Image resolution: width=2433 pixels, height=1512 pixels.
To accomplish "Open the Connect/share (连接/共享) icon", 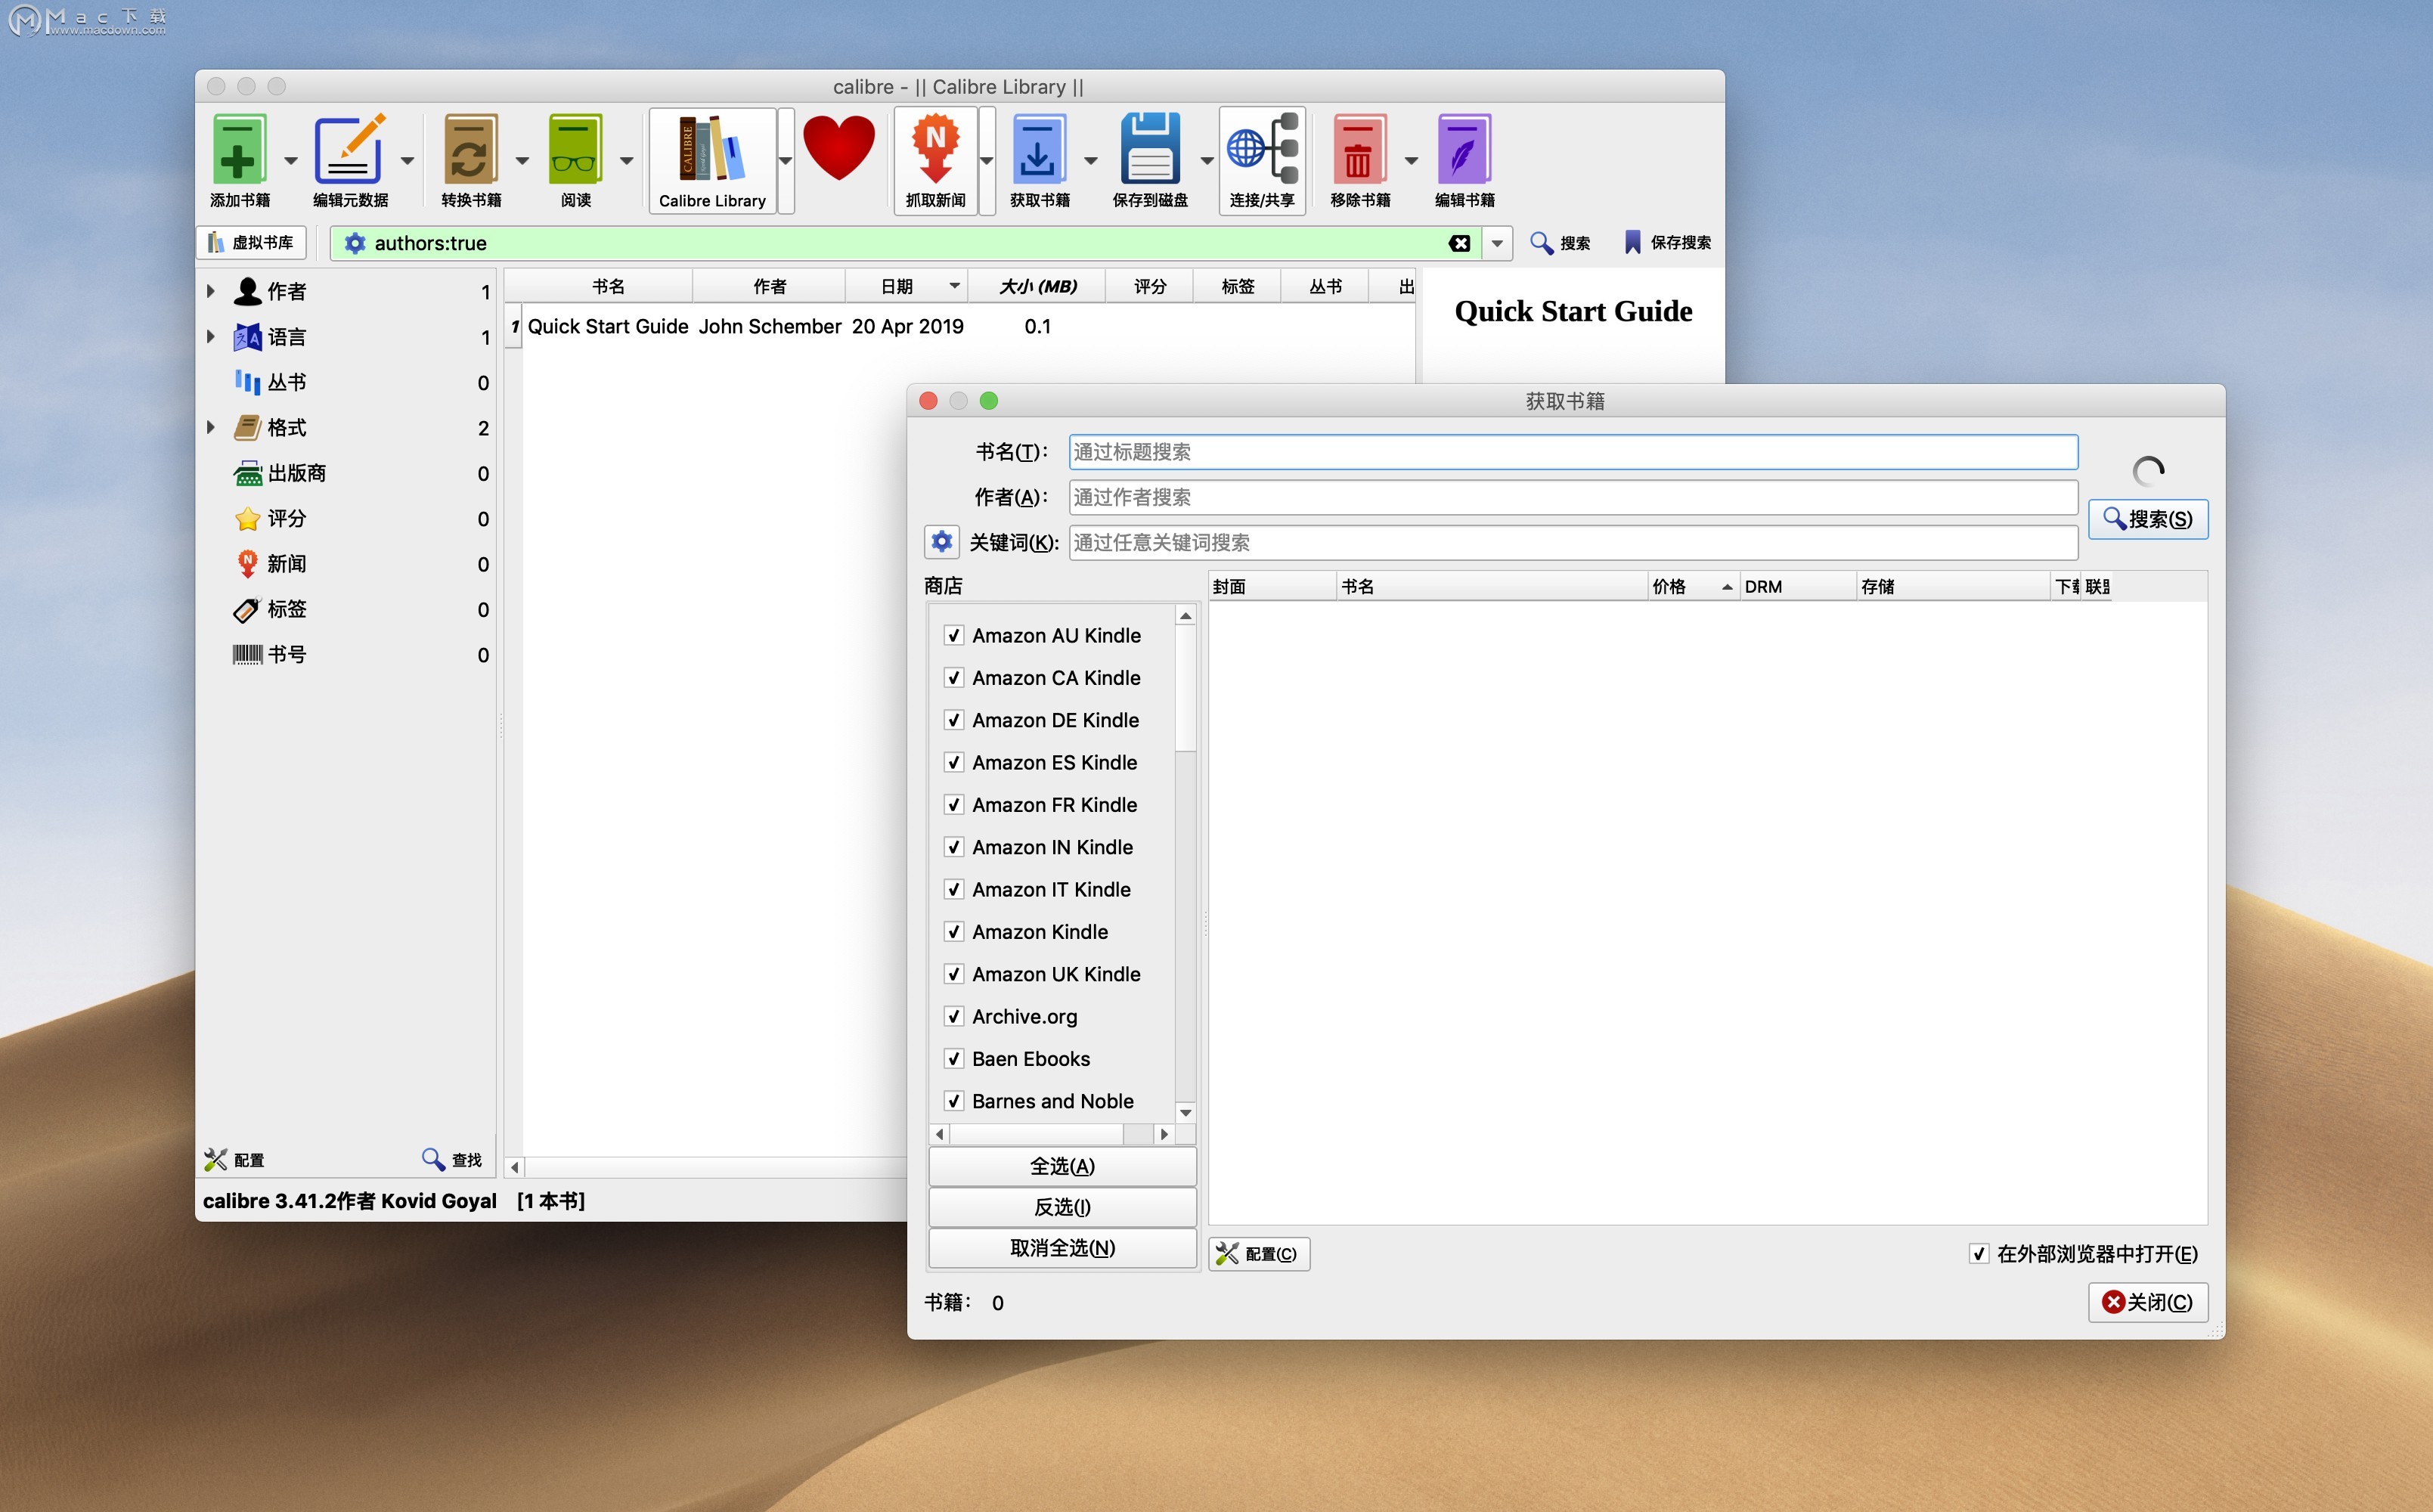I will (x=1262, y=150).
